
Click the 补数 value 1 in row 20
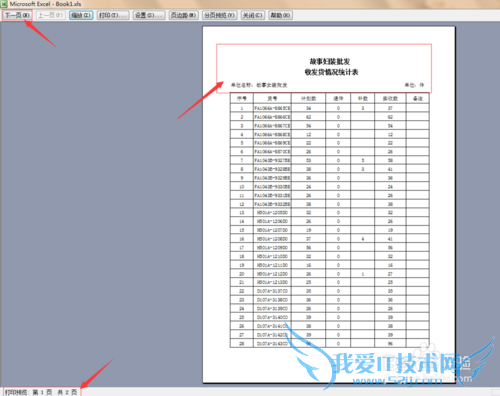pyautogui.click(x=363, y=274)
